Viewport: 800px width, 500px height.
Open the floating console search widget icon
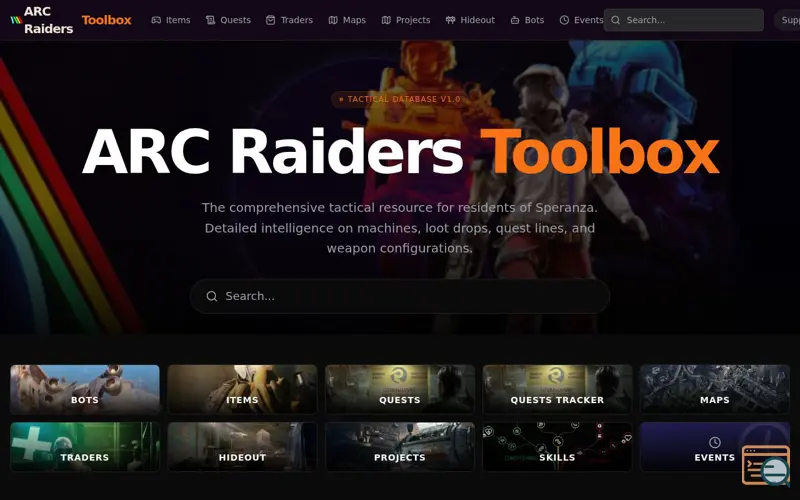tap(766, 465)
